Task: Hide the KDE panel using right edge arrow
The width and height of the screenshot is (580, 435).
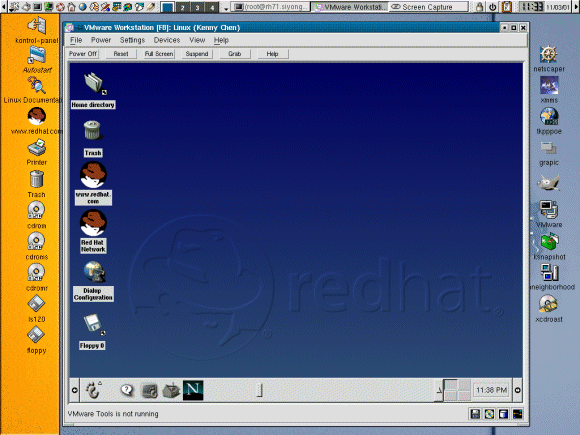Action: [576, 7]
